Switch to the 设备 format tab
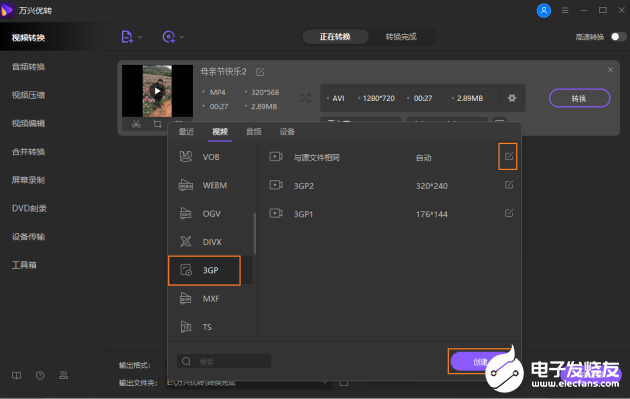This screenshot has width=630, height=399. coord(287,132)
